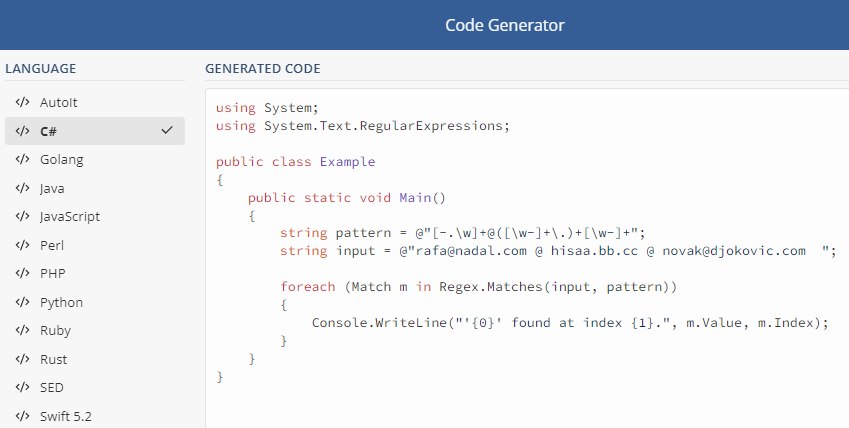Screen dimensions: 849x428
Task: Click the code icon next to Java
Action: 22,188
